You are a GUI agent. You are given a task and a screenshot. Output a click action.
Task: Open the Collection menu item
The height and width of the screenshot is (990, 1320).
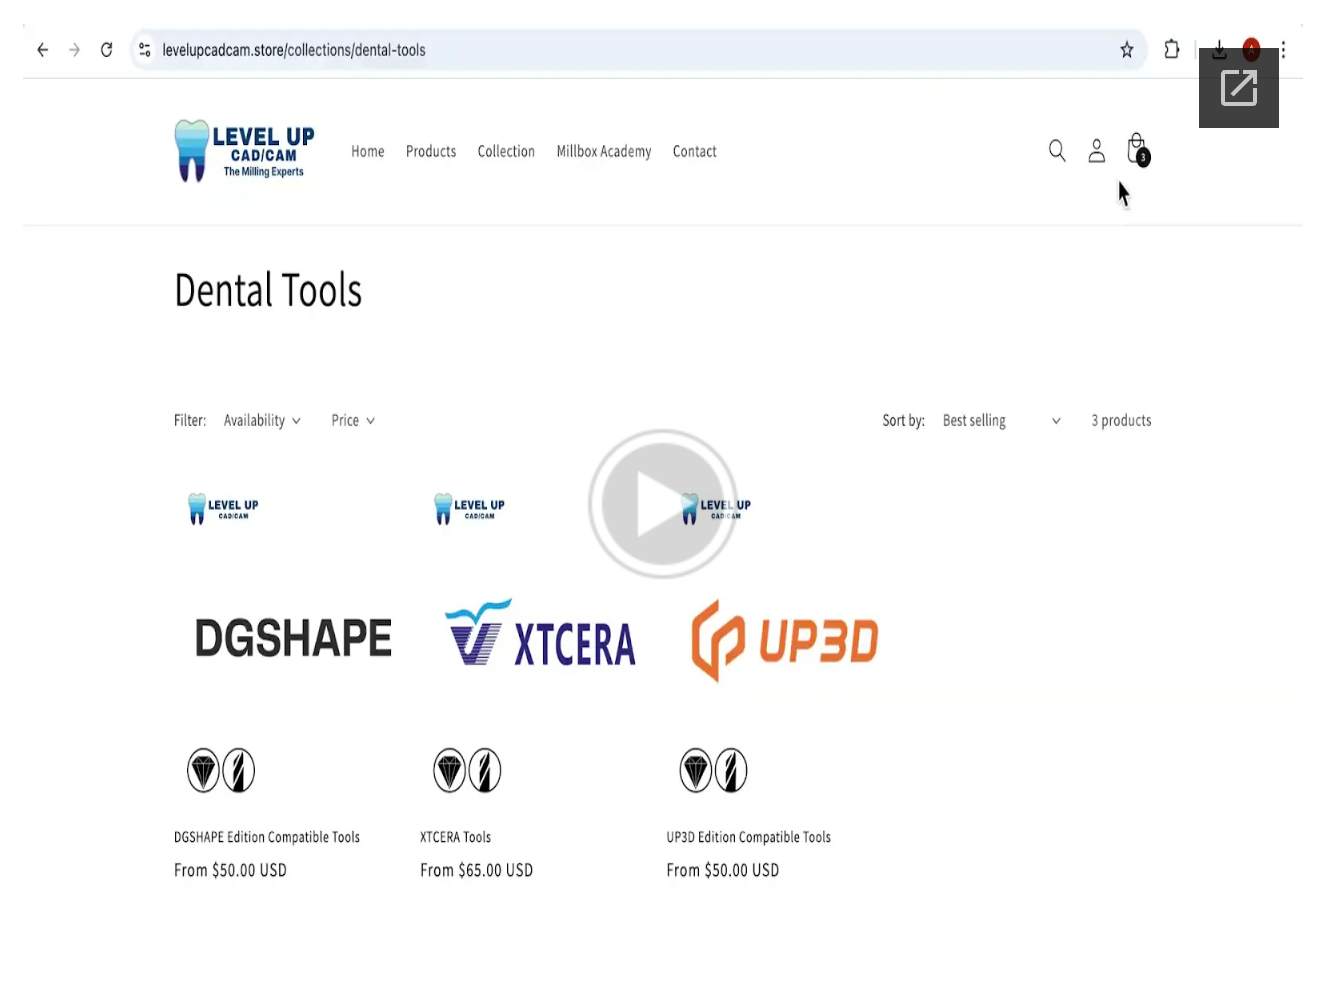click(x=506, y=151)
